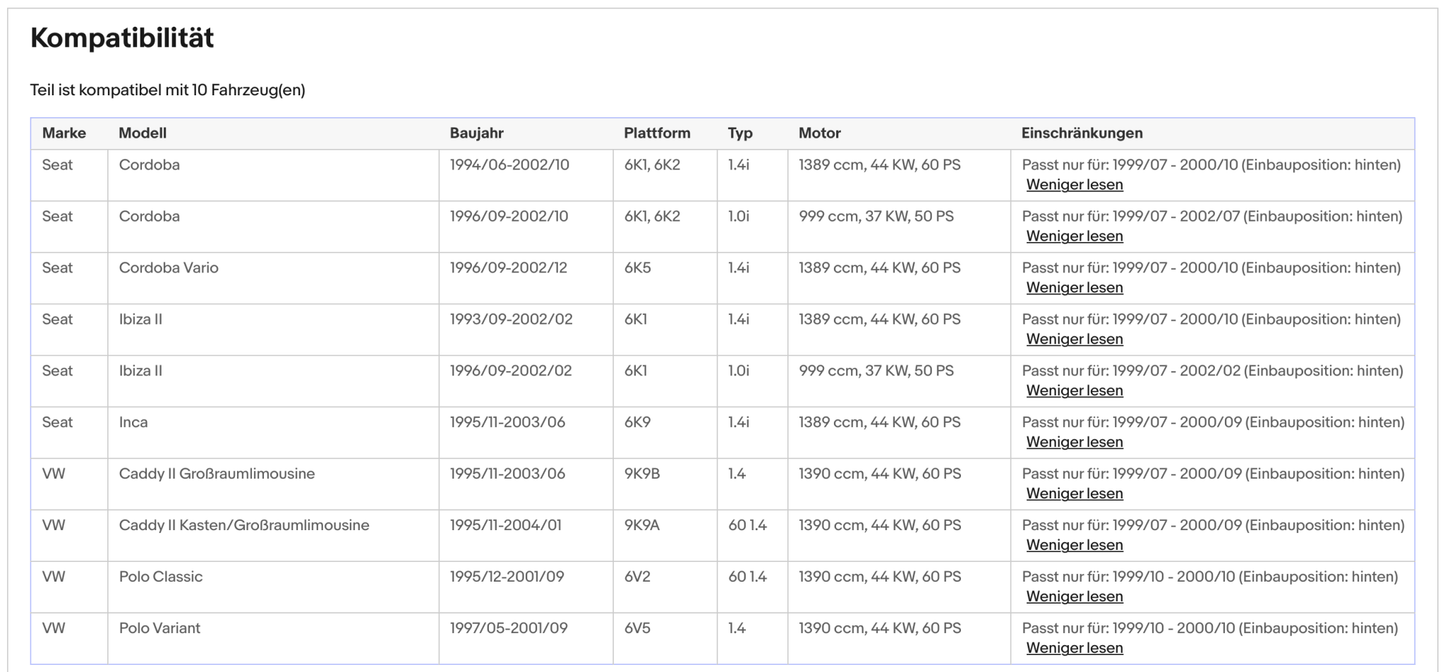Click the 'Plattform' column header
Screen dimensions: 1445x672
656,133
